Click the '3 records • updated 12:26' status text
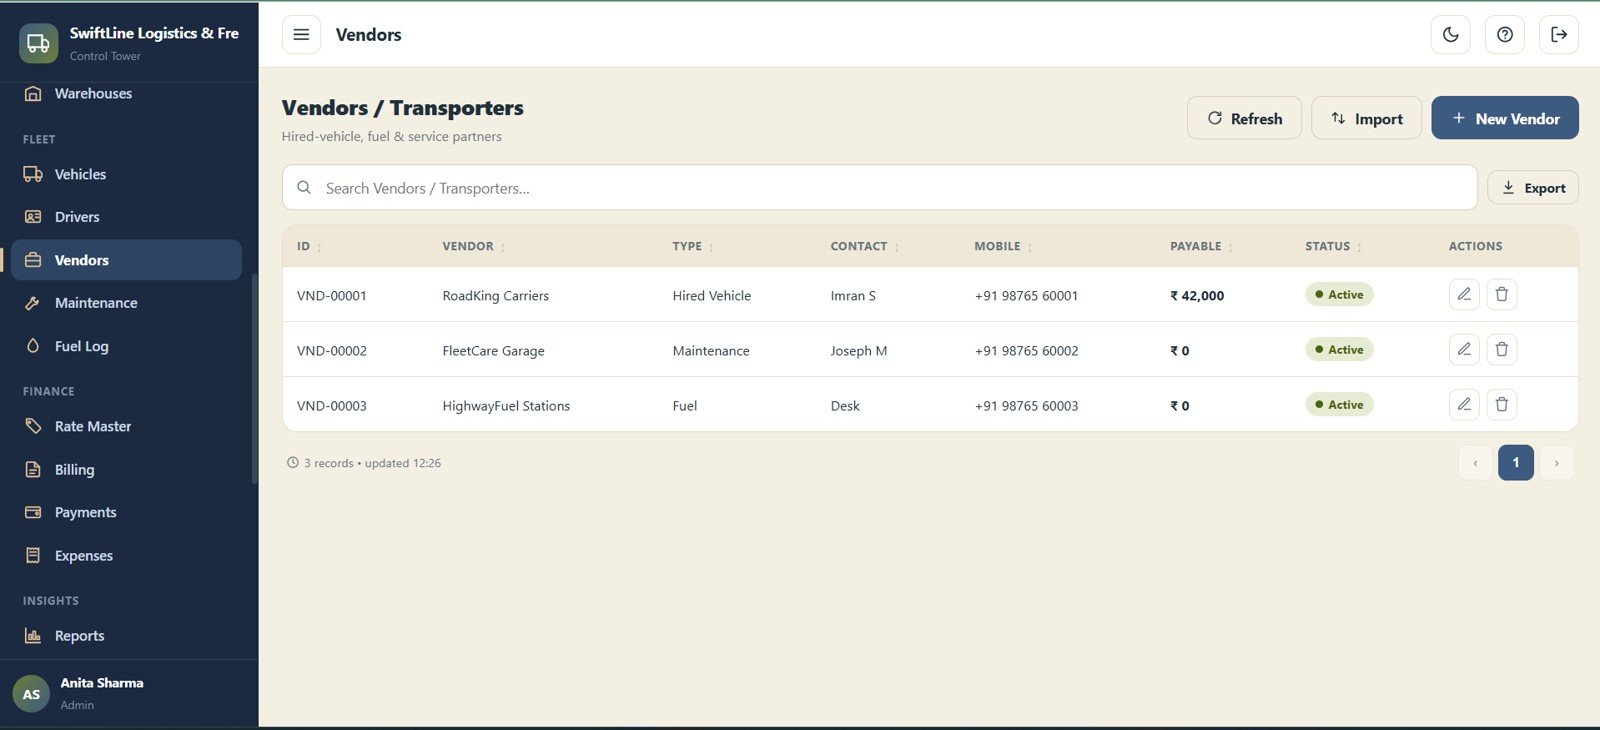Image resolution: width=1600 pixels, height=730 pixels. (x=364, y=463)
